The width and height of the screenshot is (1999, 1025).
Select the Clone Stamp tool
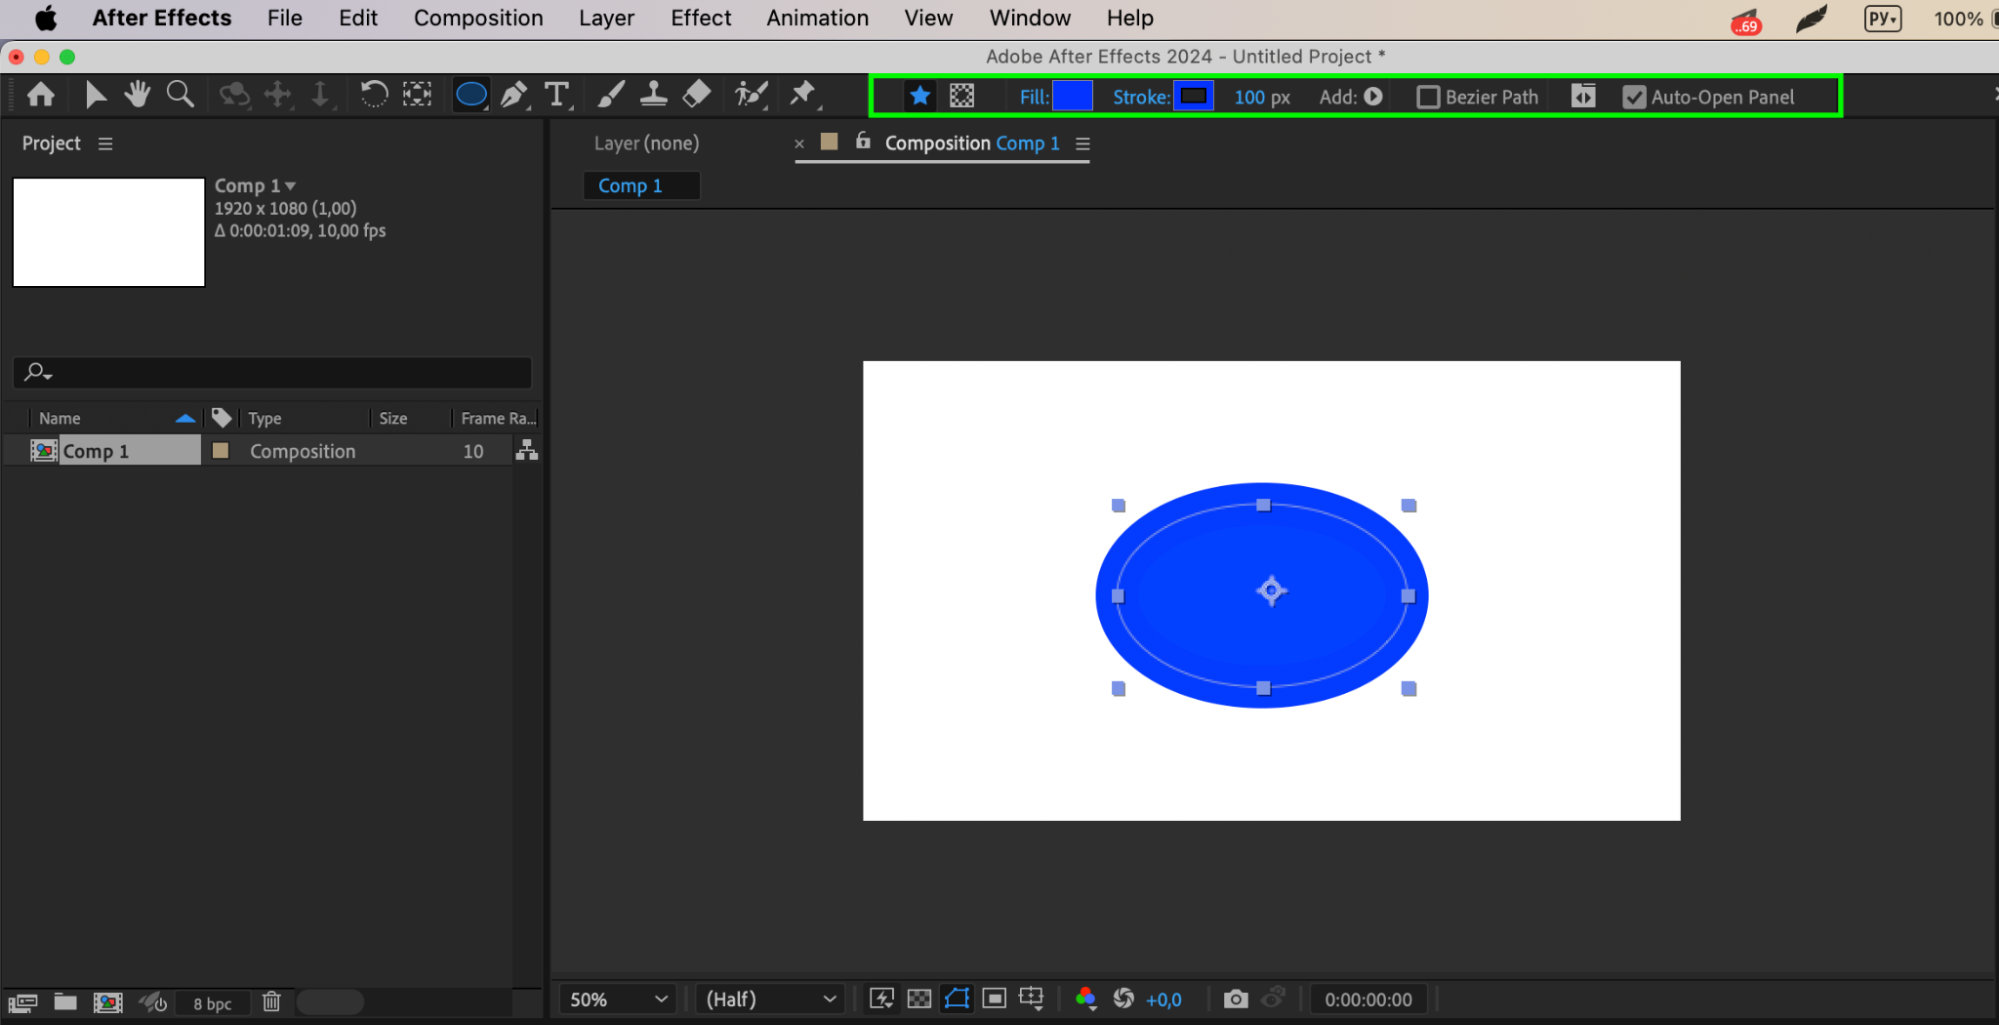coord(654,95)
